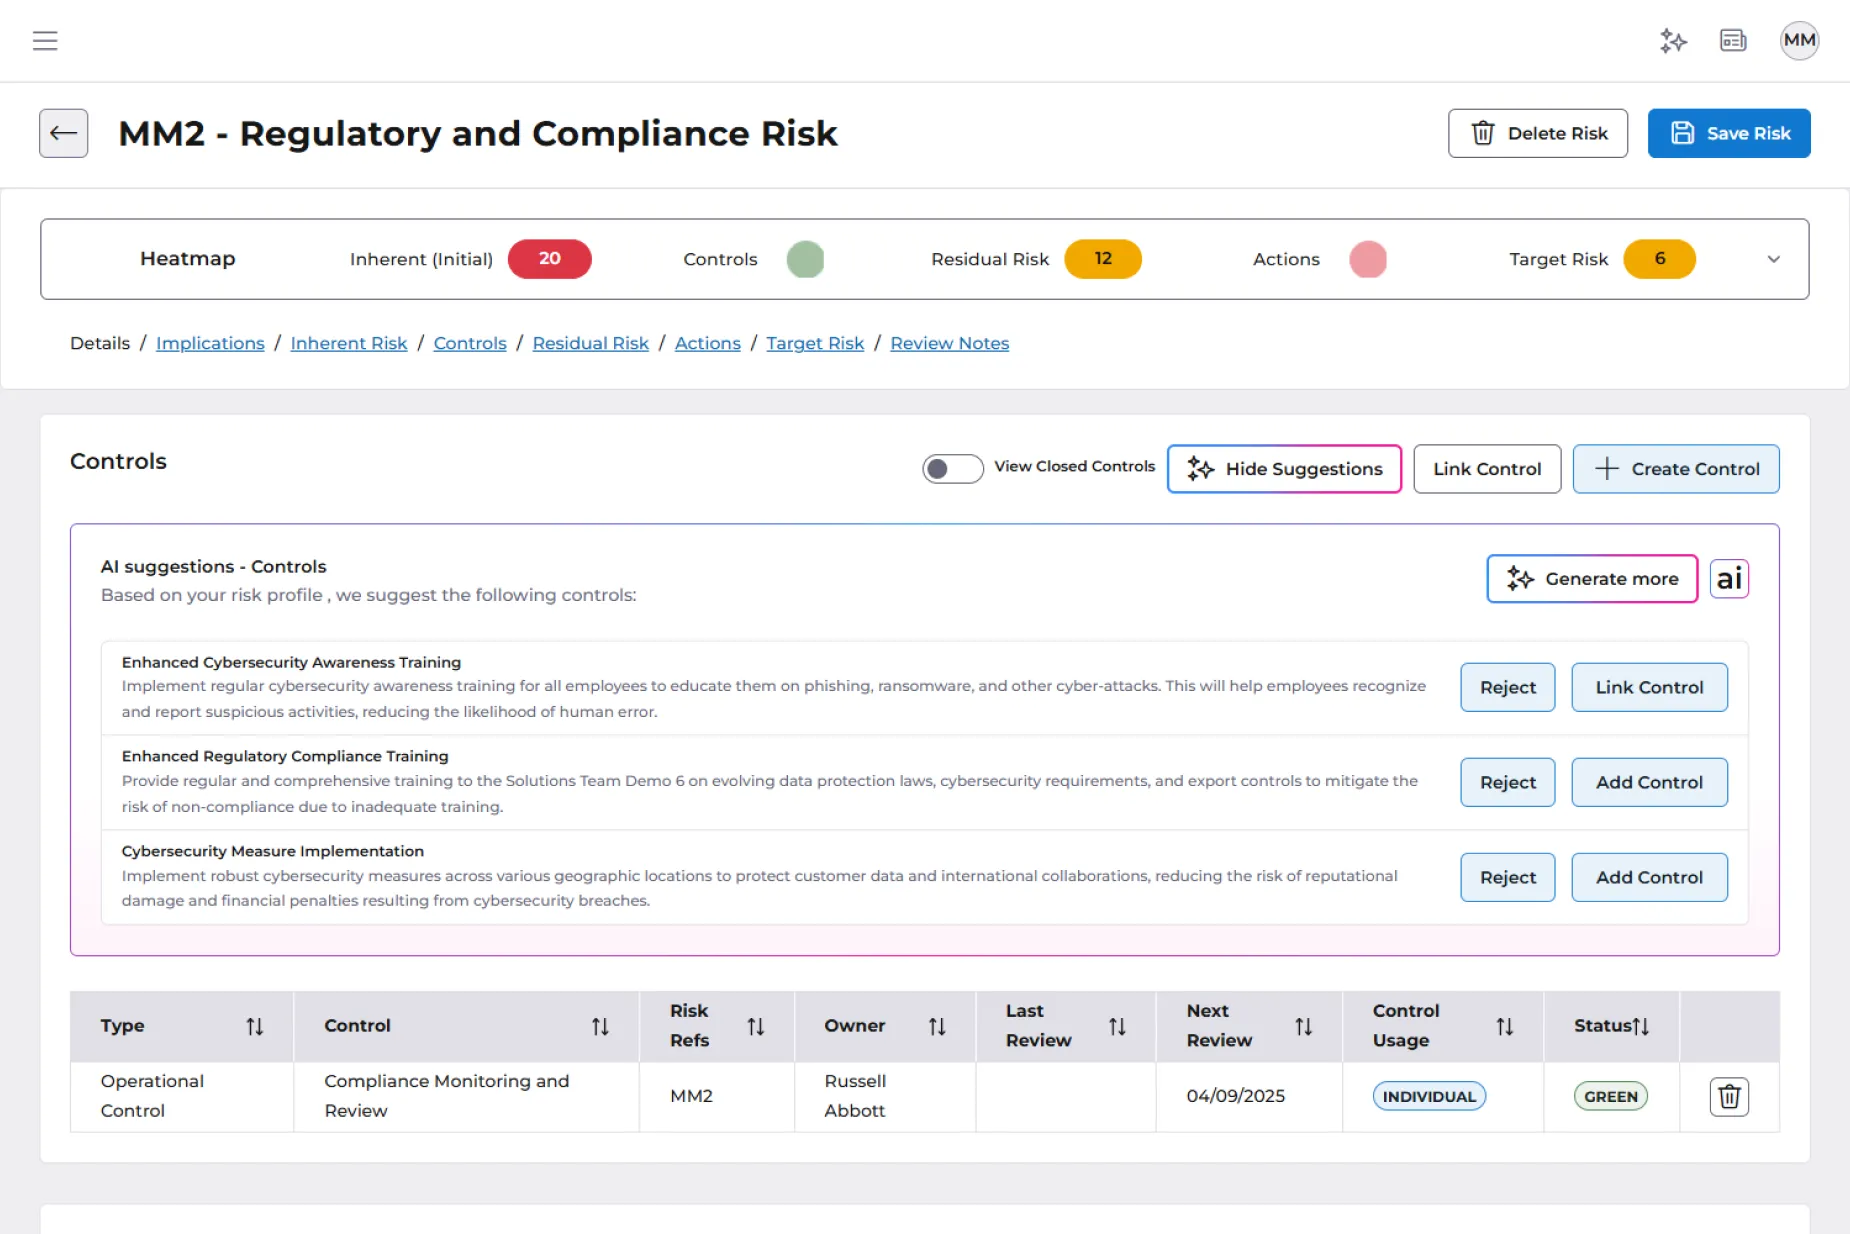The height and width of the screenshot is (1234, 1850).
Task: Jump to Implications section
Action: [210, 343]
